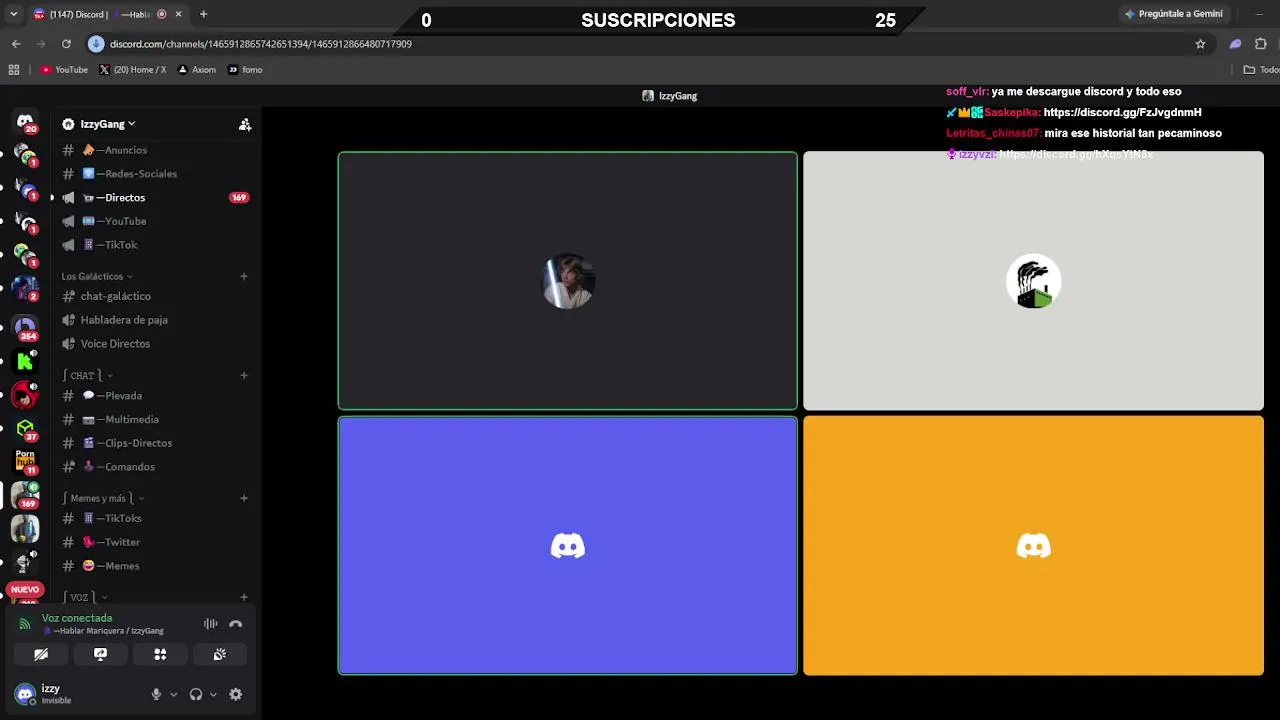Mute the microphone

pyautogui.click(x=156, y=694)
